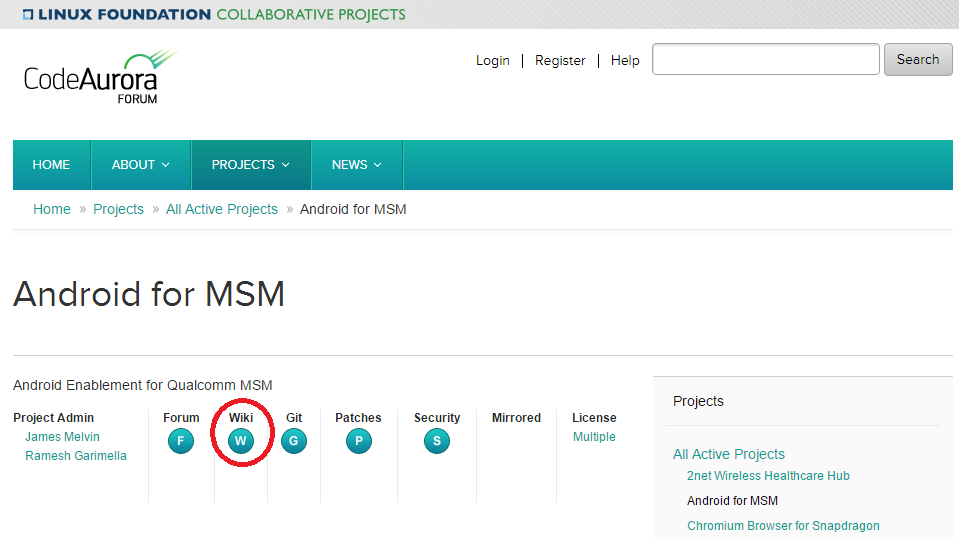This screenshot has height=539, width=959.
Task: Open the Security 'S' icon
Action: (x=437, y=441)
